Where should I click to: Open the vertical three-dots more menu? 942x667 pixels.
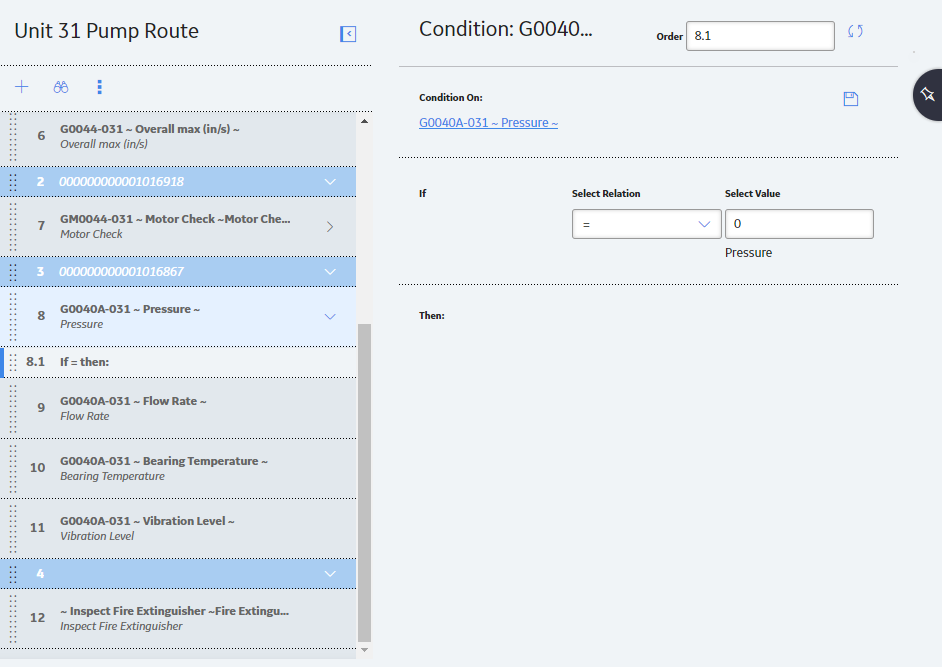point(100,87)
